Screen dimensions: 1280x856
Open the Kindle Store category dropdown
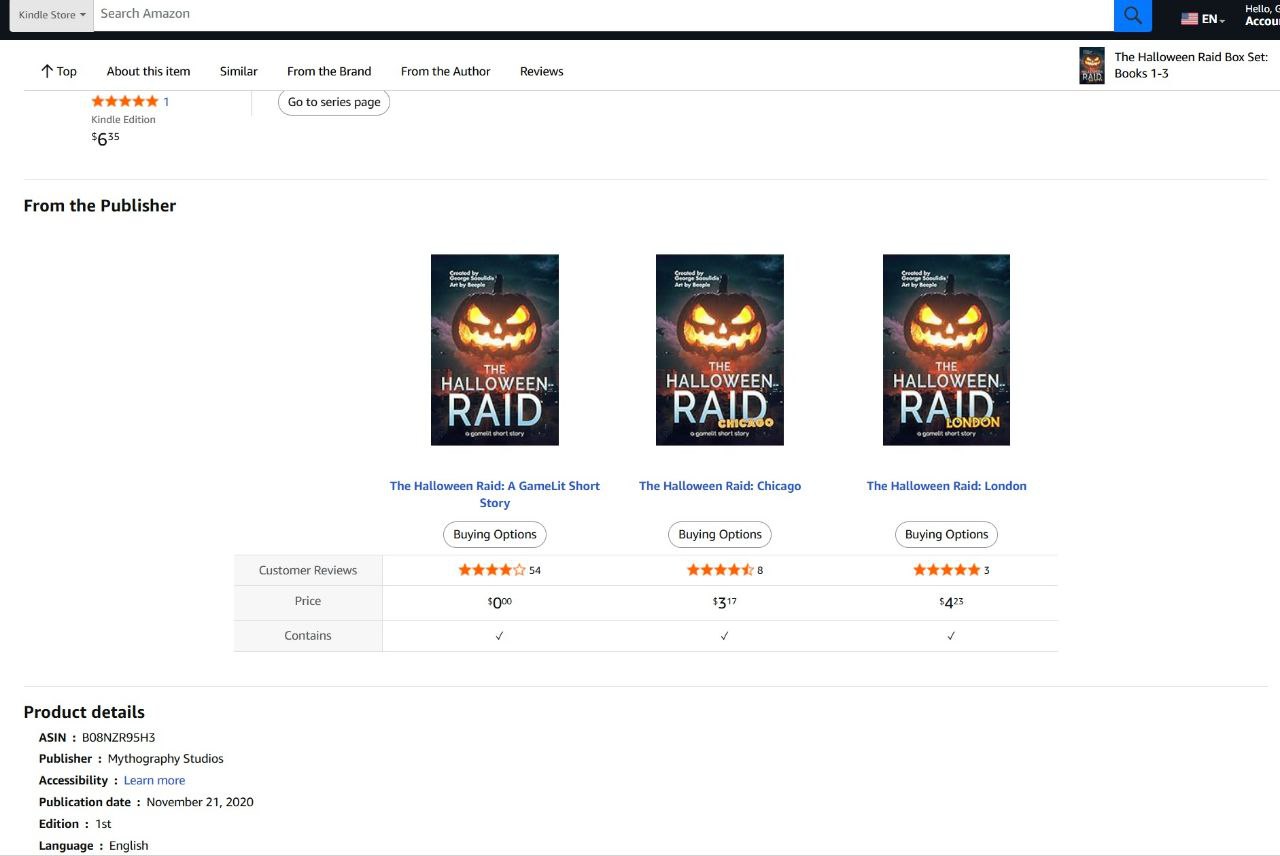[52, 15]
